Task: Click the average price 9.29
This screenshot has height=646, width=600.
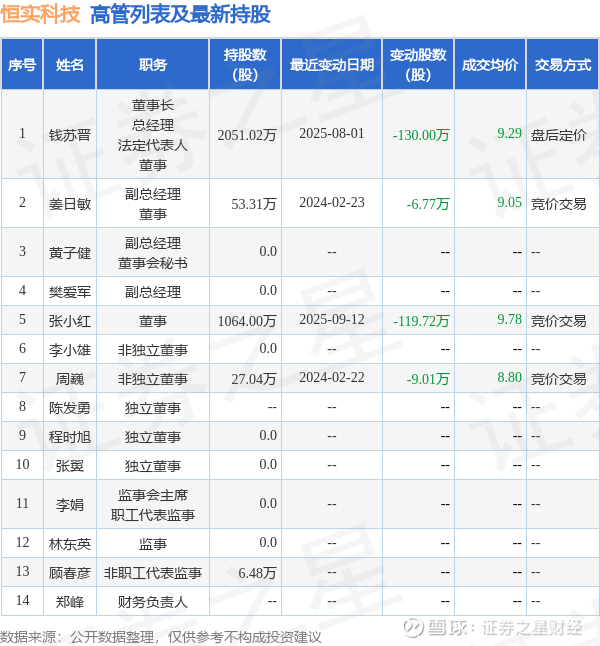Action: (x=509, y=133)
